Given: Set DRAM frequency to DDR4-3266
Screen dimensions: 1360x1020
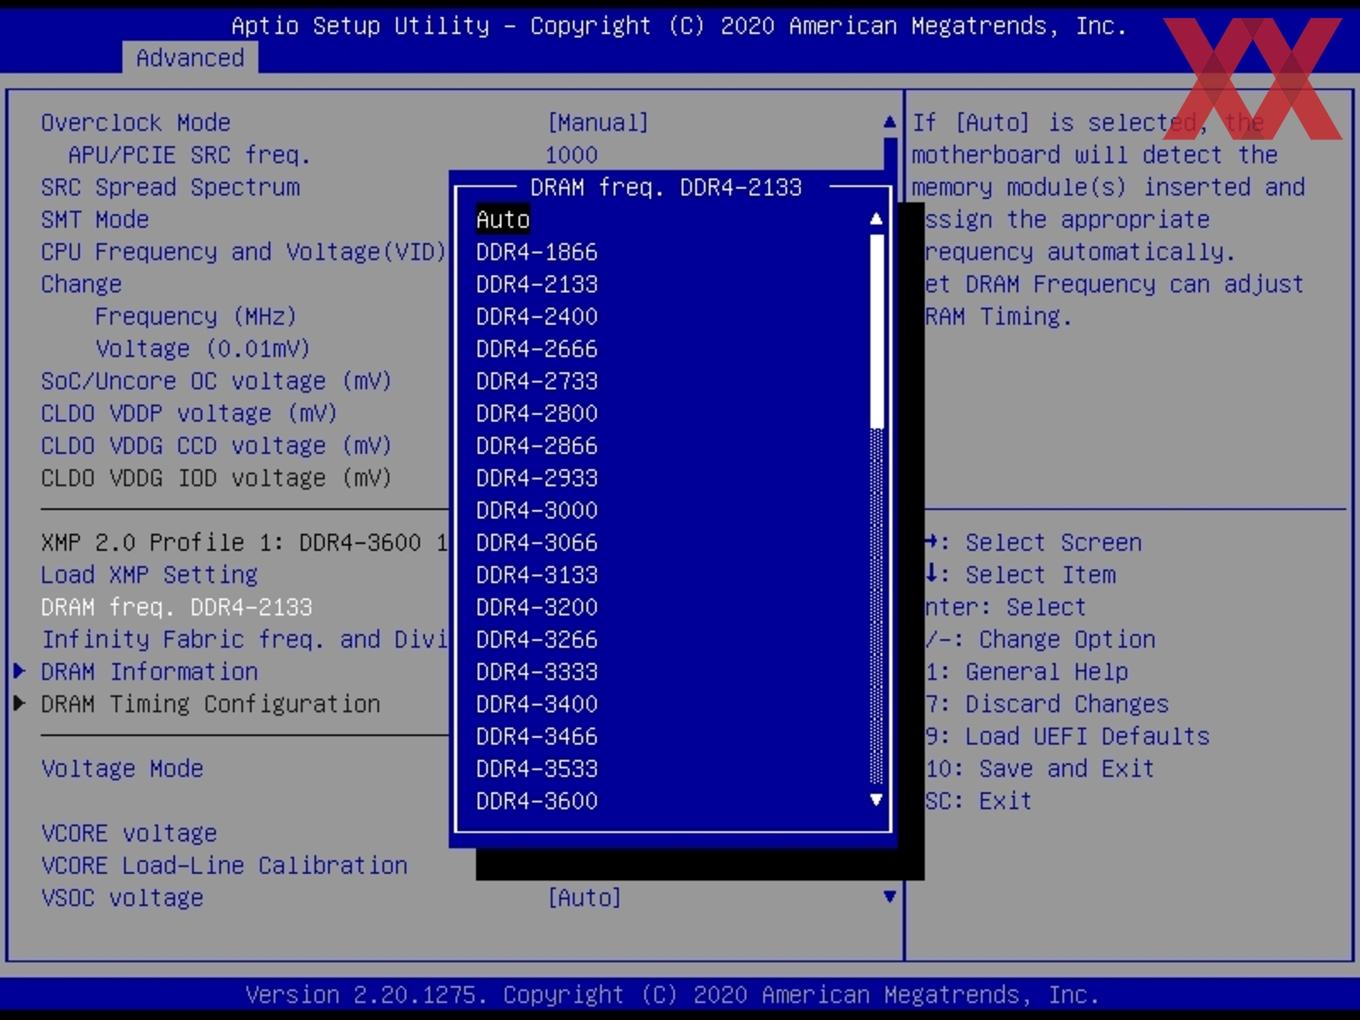Looking at the screenshot, I should point(536,640).
